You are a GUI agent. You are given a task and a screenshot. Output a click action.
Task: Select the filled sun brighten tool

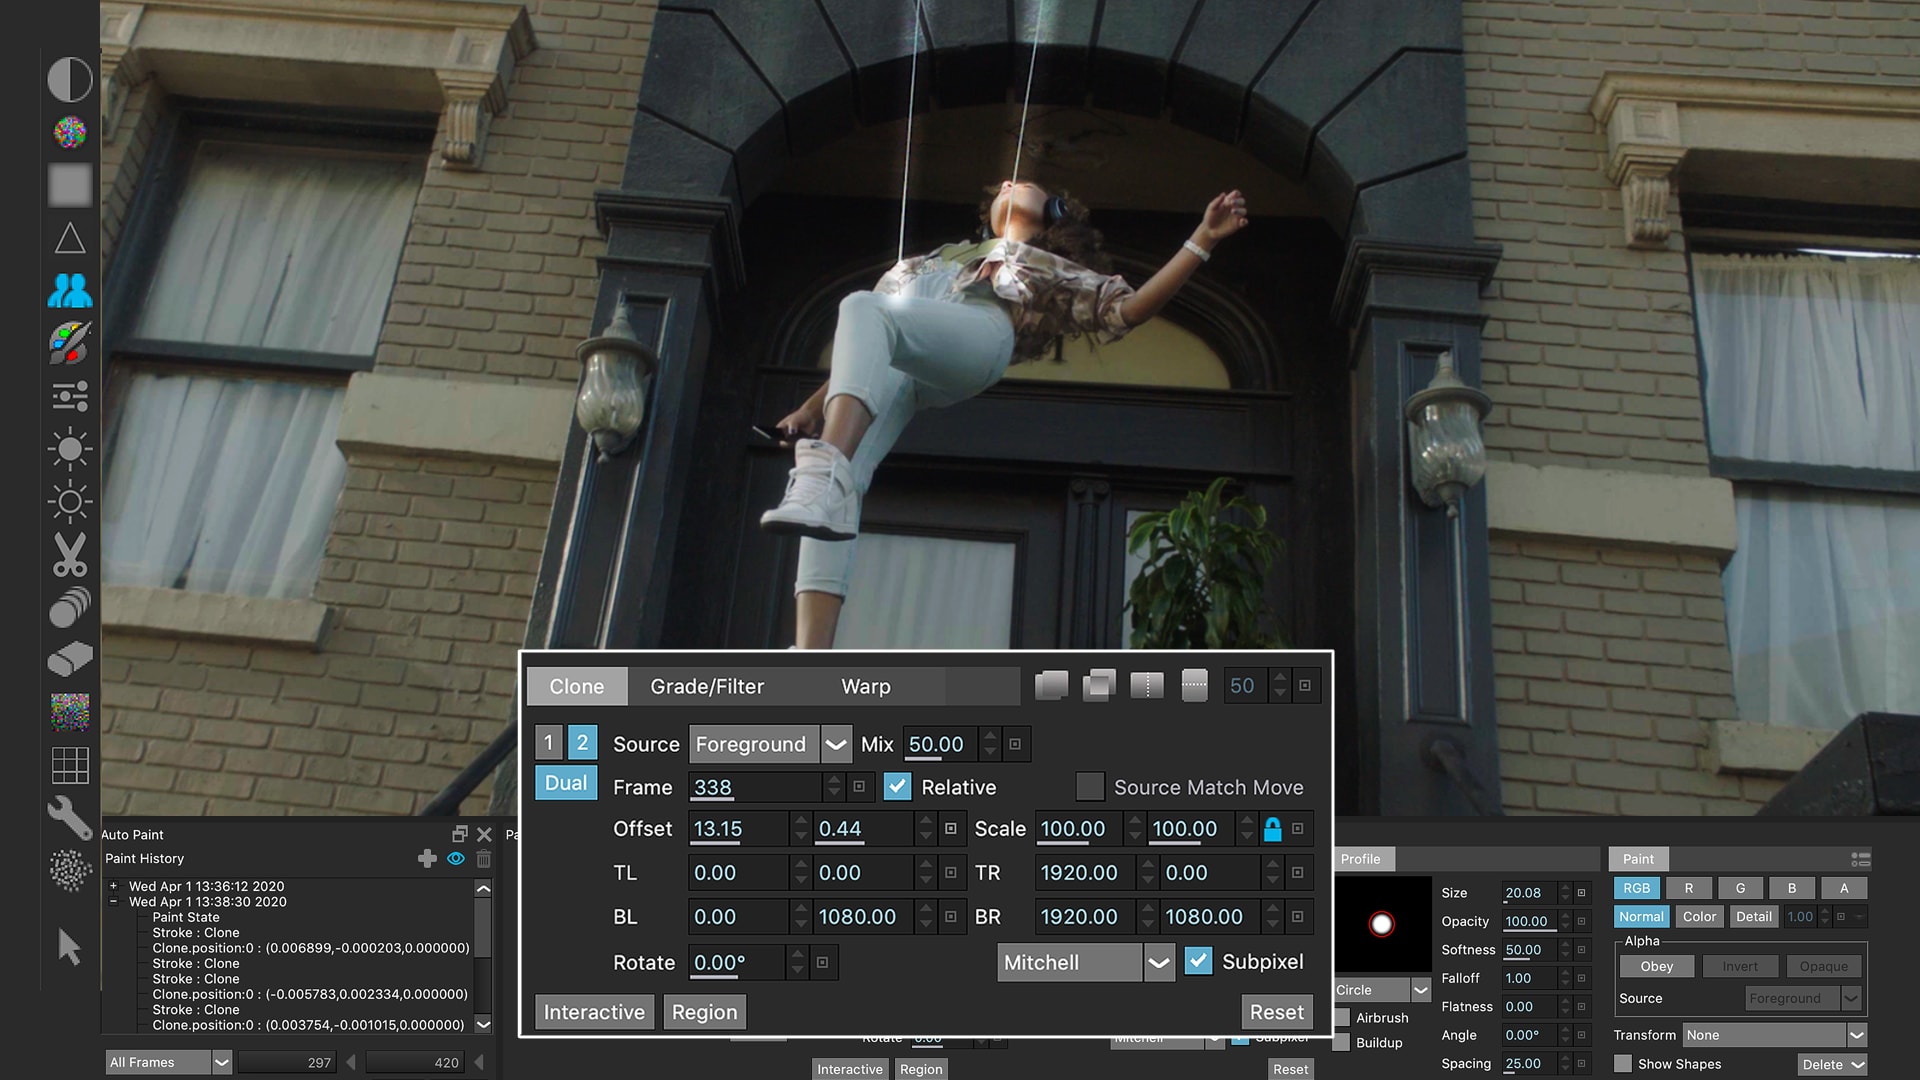[70, 449]
